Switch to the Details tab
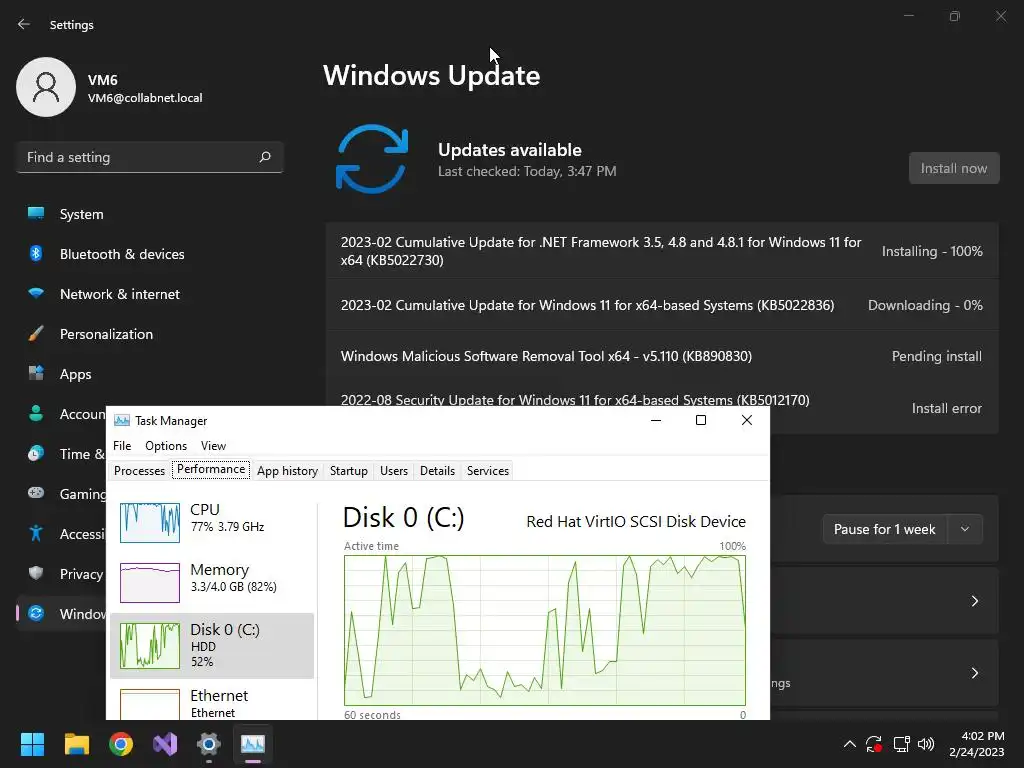1024x768 pixels. pos(438,470)
